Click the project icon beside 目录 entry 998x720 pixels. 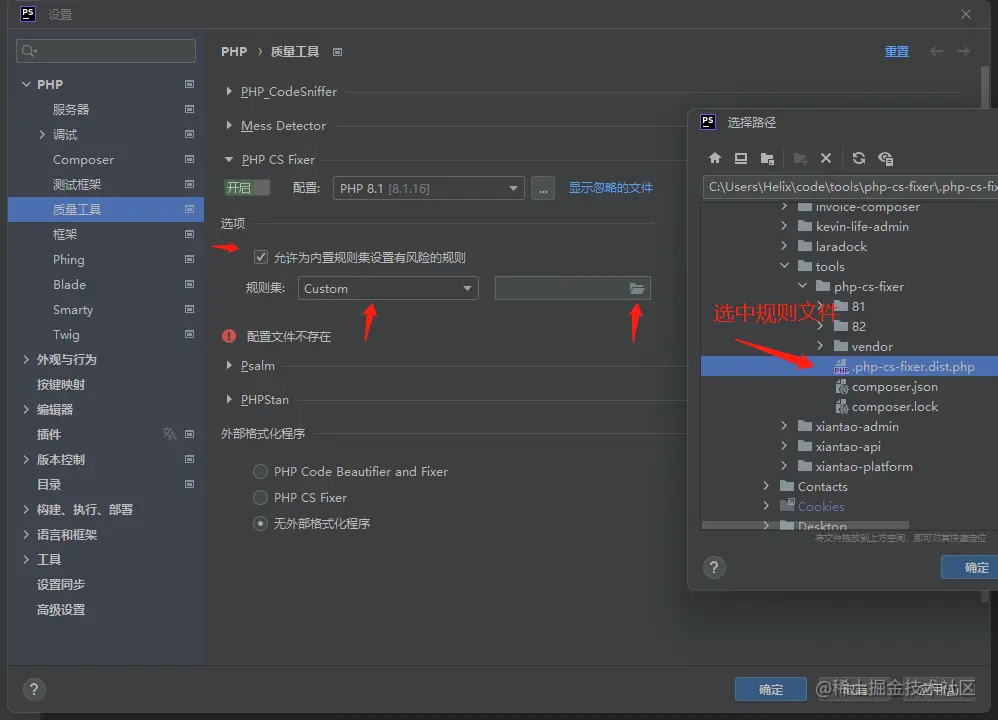(x=189, y=484)
